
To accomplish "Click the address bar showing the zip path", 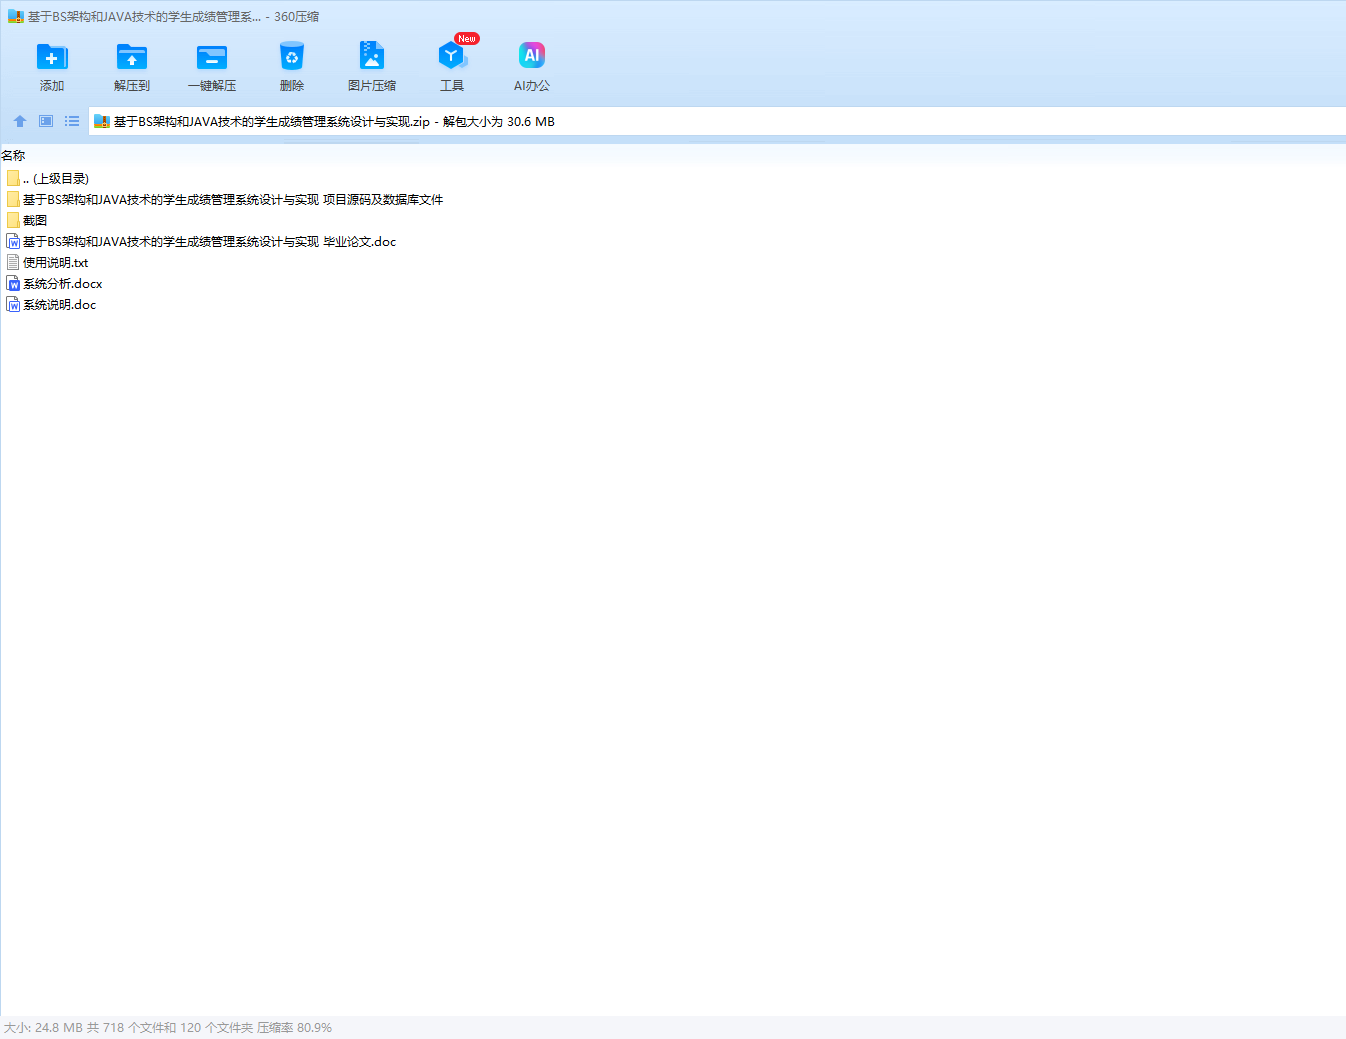I will (x=717, y=121).
